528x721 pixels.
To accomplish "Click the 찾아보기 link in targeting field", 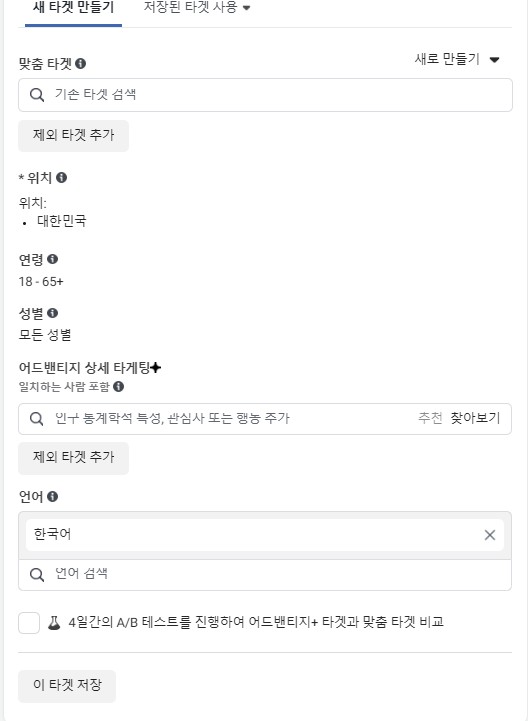I will 475,418.
